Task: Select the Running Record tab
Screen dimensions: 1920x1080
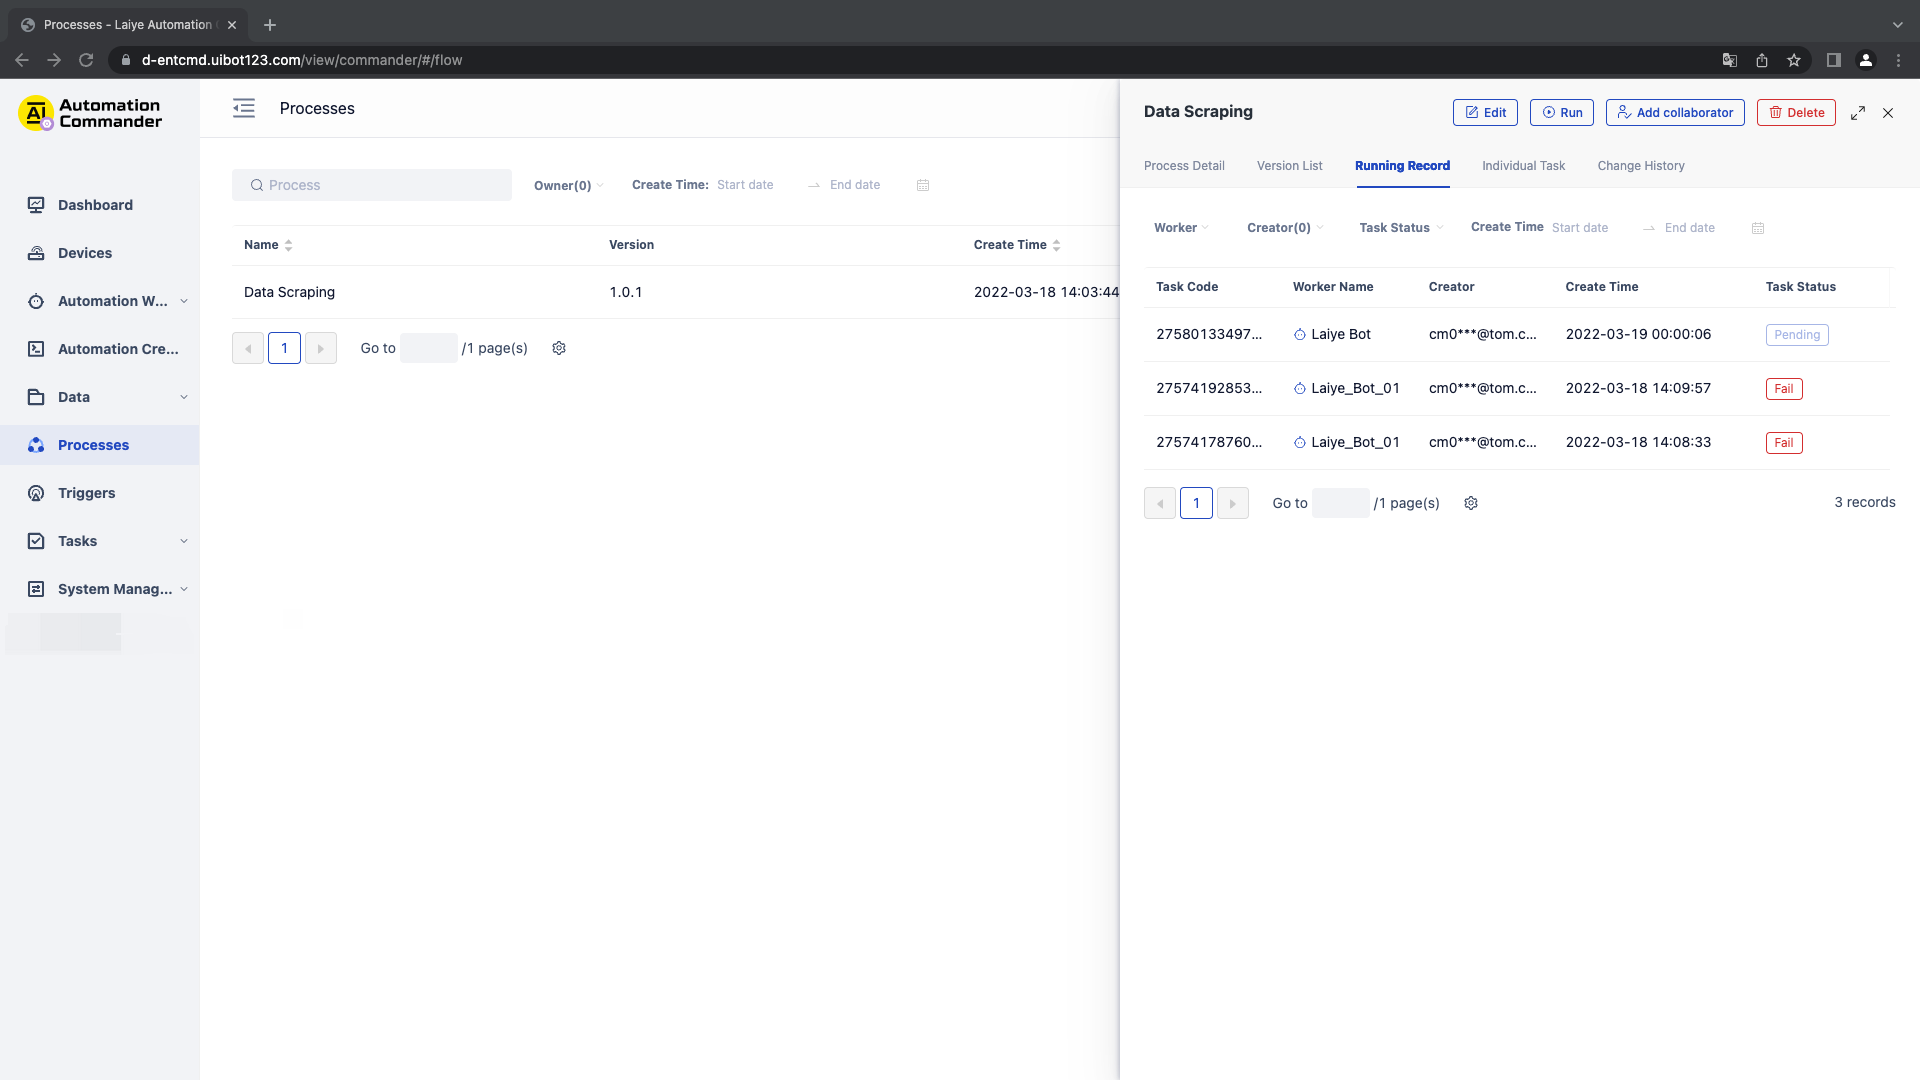Action: point(1402,166)
